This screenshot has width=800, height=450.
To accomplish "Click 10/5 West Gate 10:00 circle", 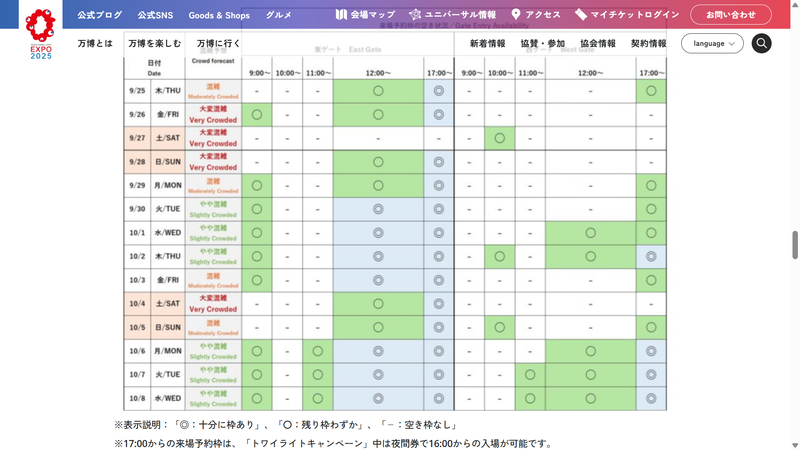I will coord(499,328).
